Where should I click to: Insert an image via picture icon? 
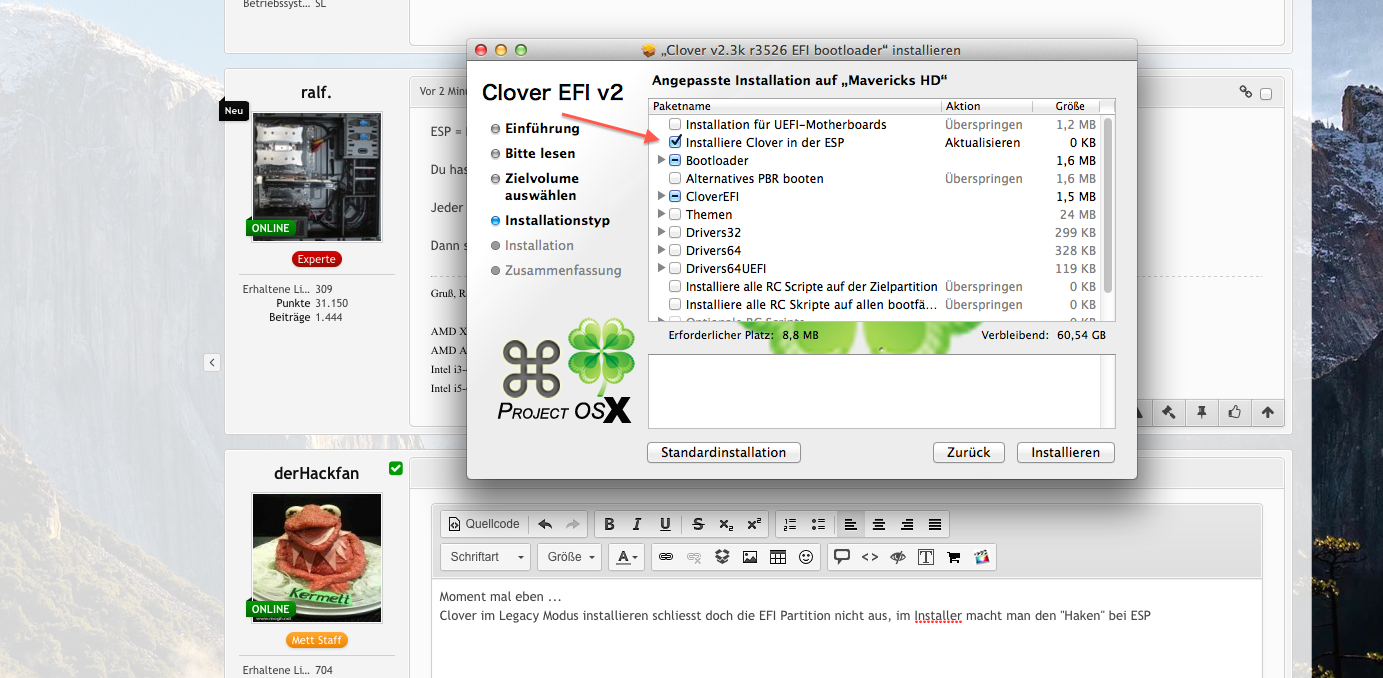[750, 557]
